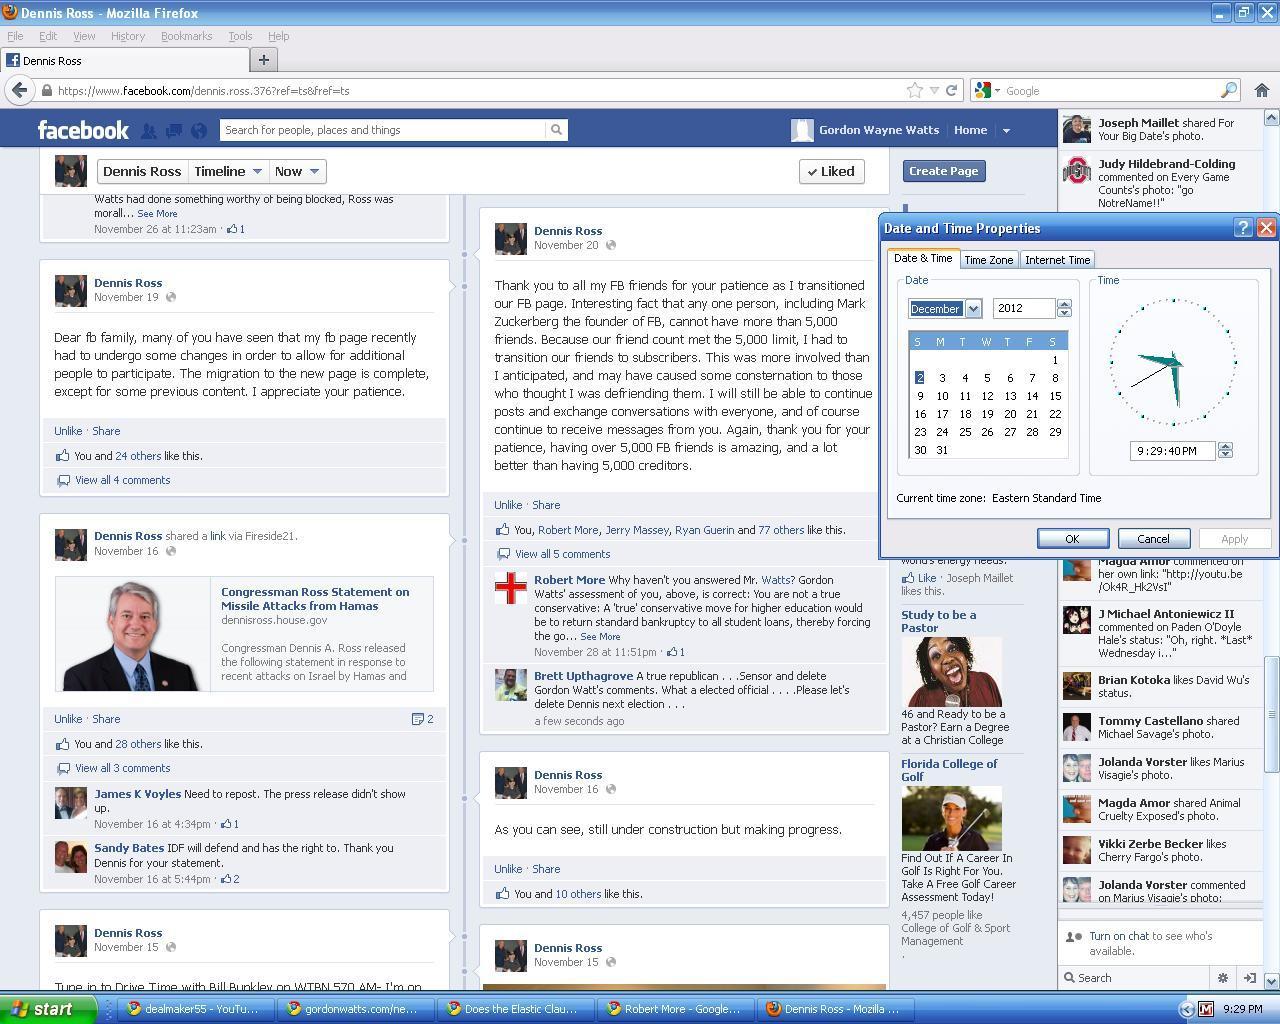
Task: Click View all 5 comments
Action: [562, 554]
